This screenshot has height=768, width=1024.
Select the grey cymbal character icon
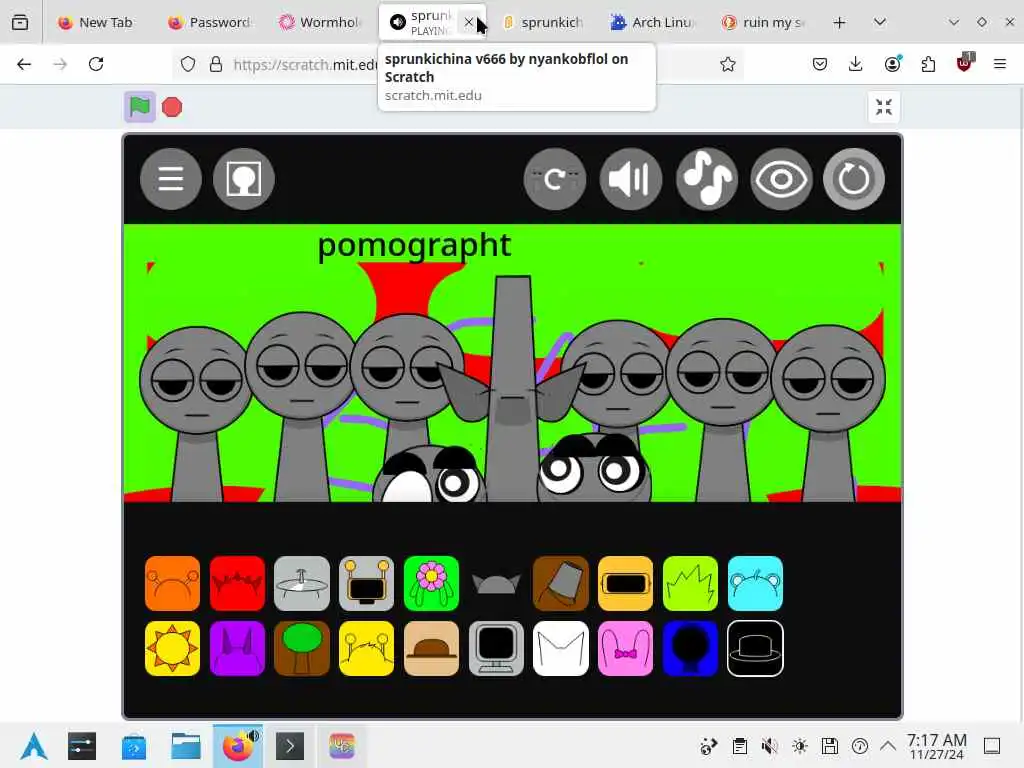coord(302,583)
